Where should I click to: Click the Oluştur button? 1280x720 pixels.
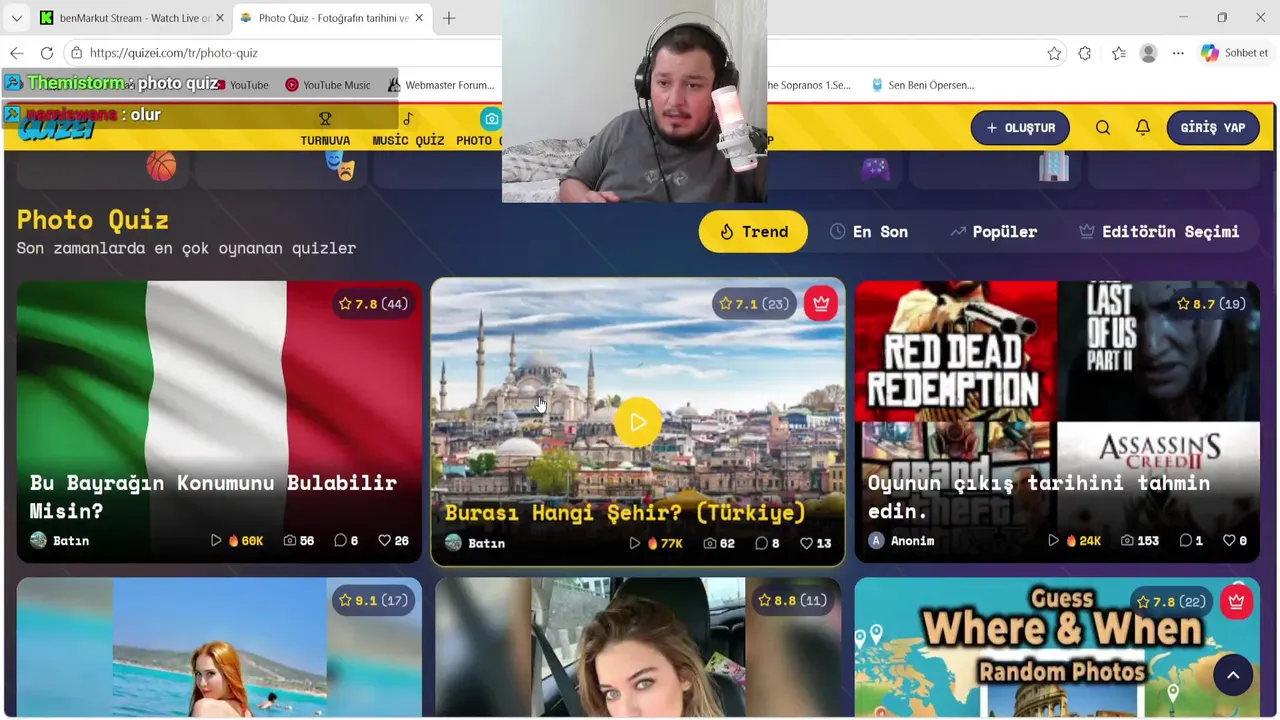click(x=1020, y=128)
